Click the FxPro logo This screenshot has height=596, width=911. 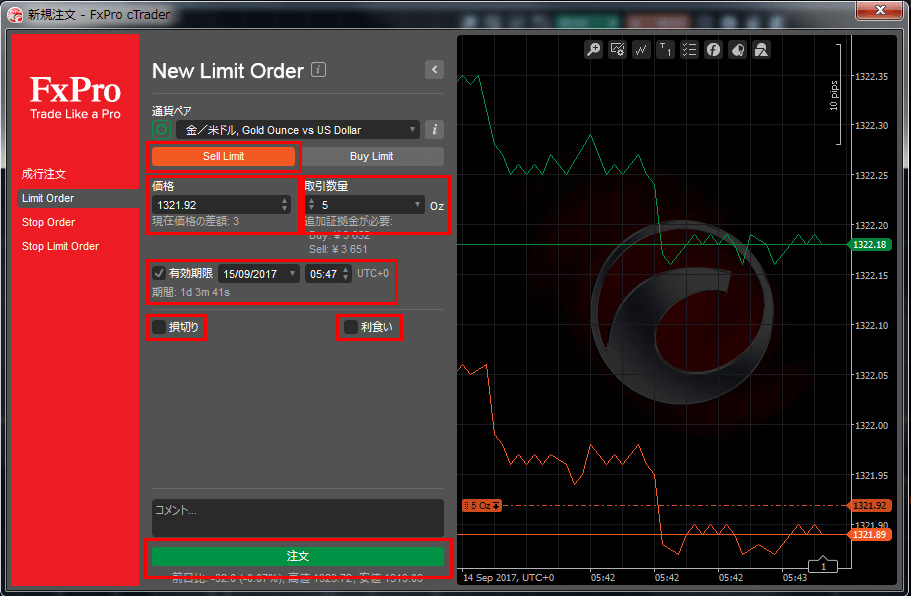pyautogui.click(x=76, y=98)
